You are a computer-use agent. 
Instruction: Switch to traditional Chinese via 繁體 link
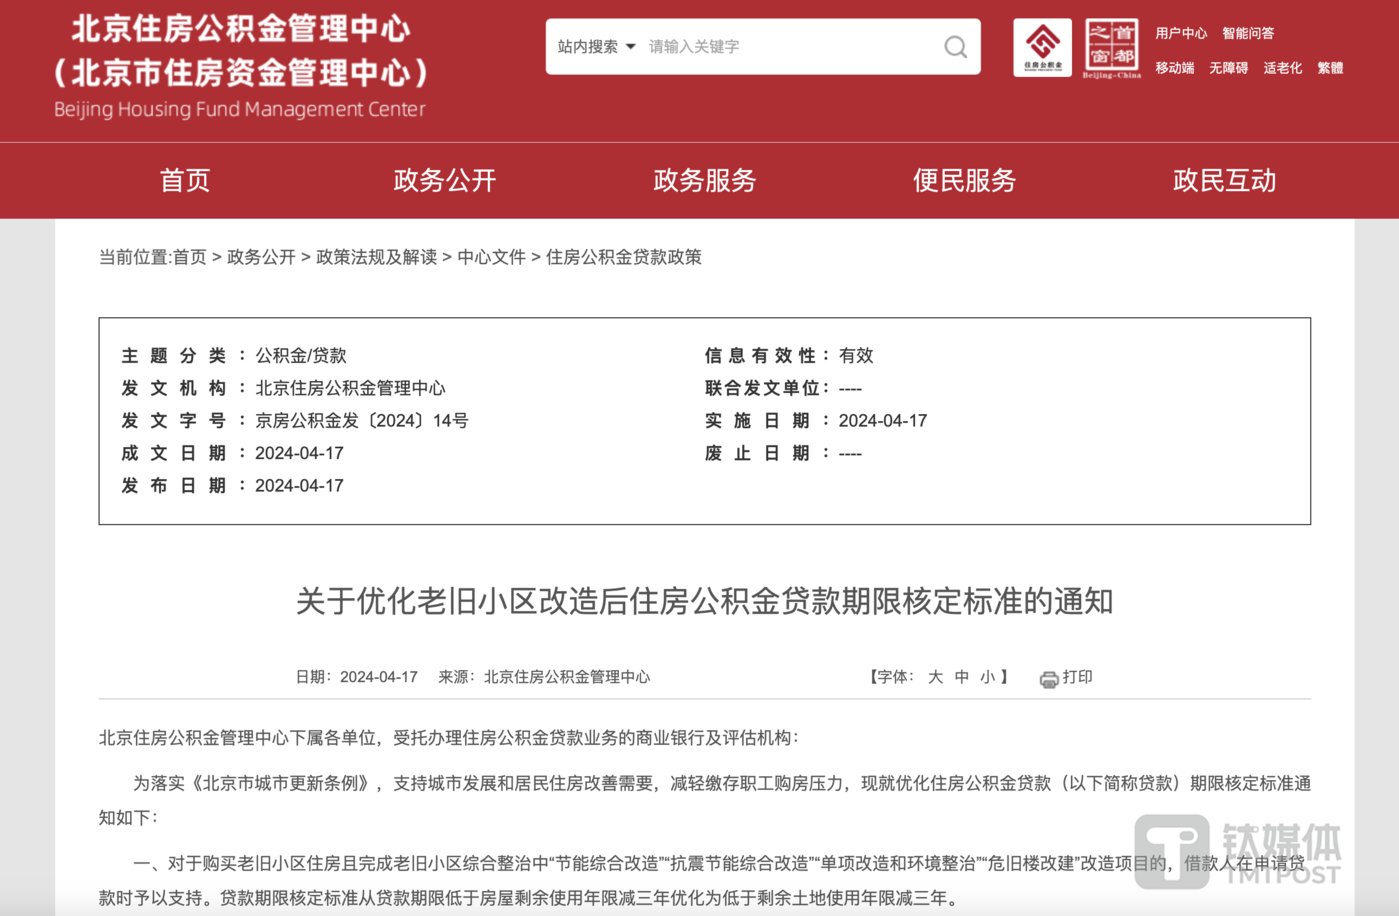(1331, 67)
